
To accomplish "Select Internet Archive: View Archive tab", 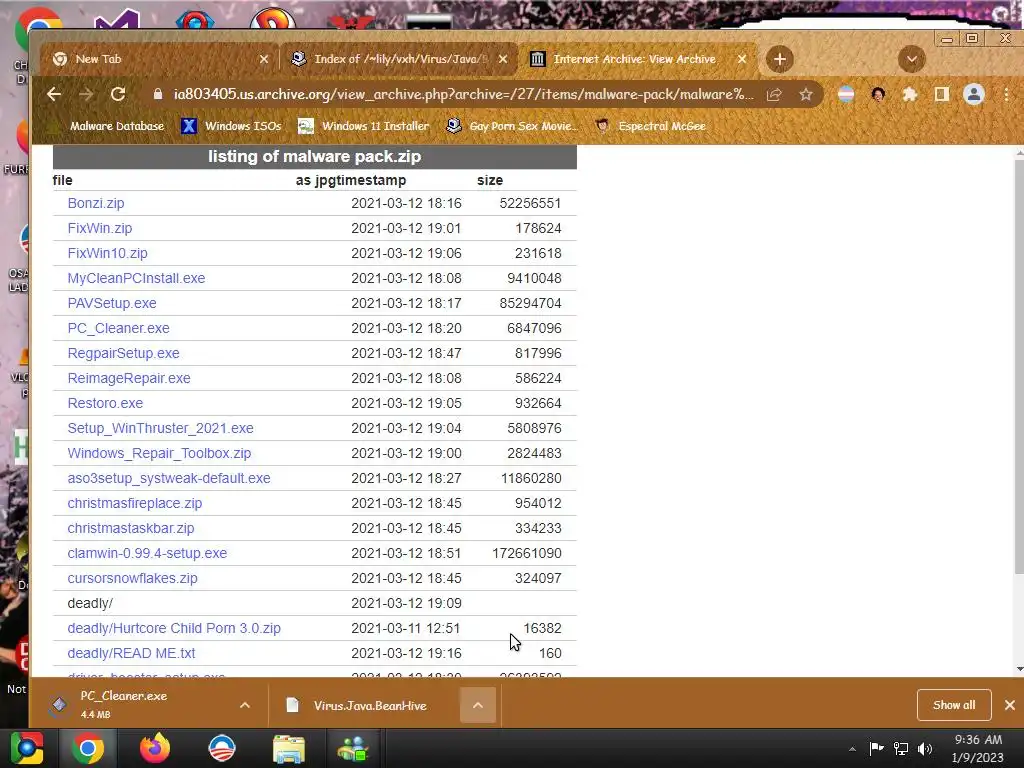I will click(637, 59).
